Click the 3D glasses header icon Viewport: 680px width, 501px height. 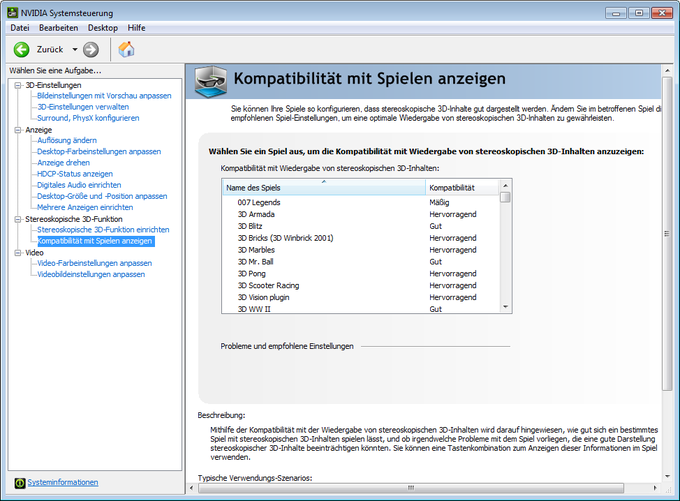tap(210, 81)
